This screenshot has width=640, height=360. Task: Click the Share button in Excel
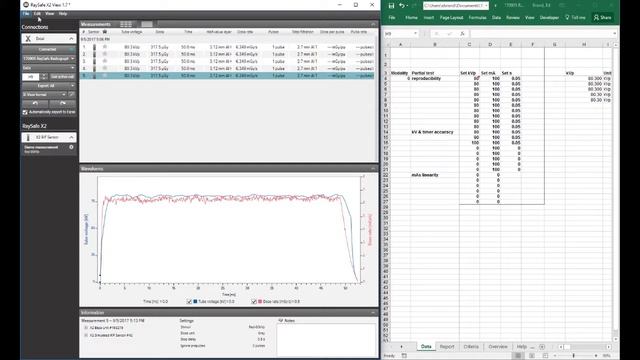click(602, 18)
